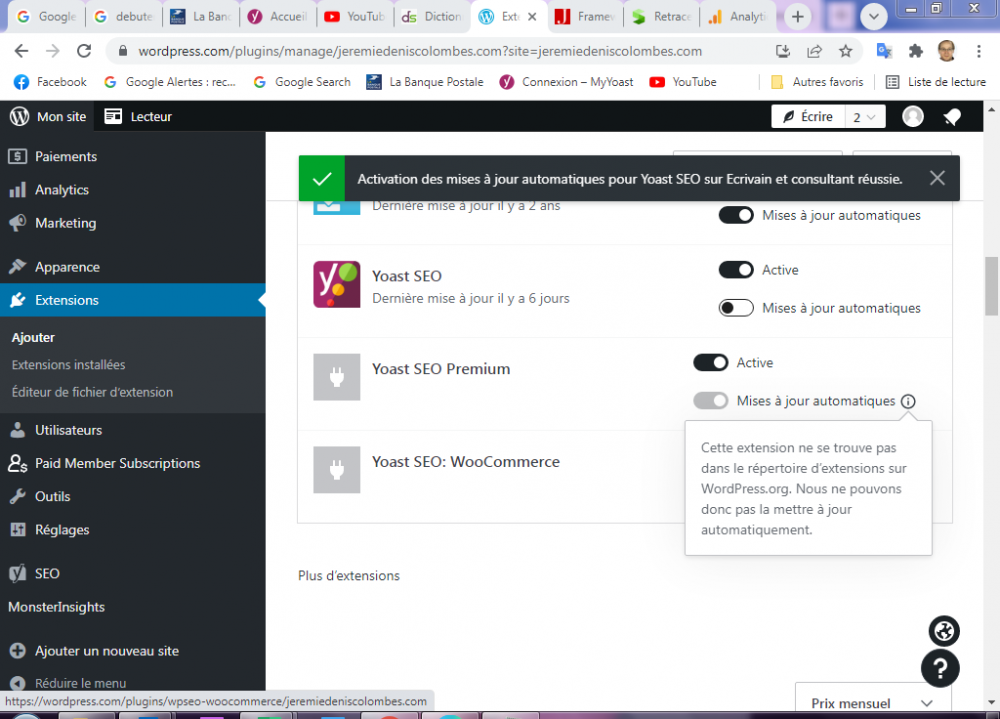
Task: Open the Chrome three-dot menu
Action: pos(978,51)
